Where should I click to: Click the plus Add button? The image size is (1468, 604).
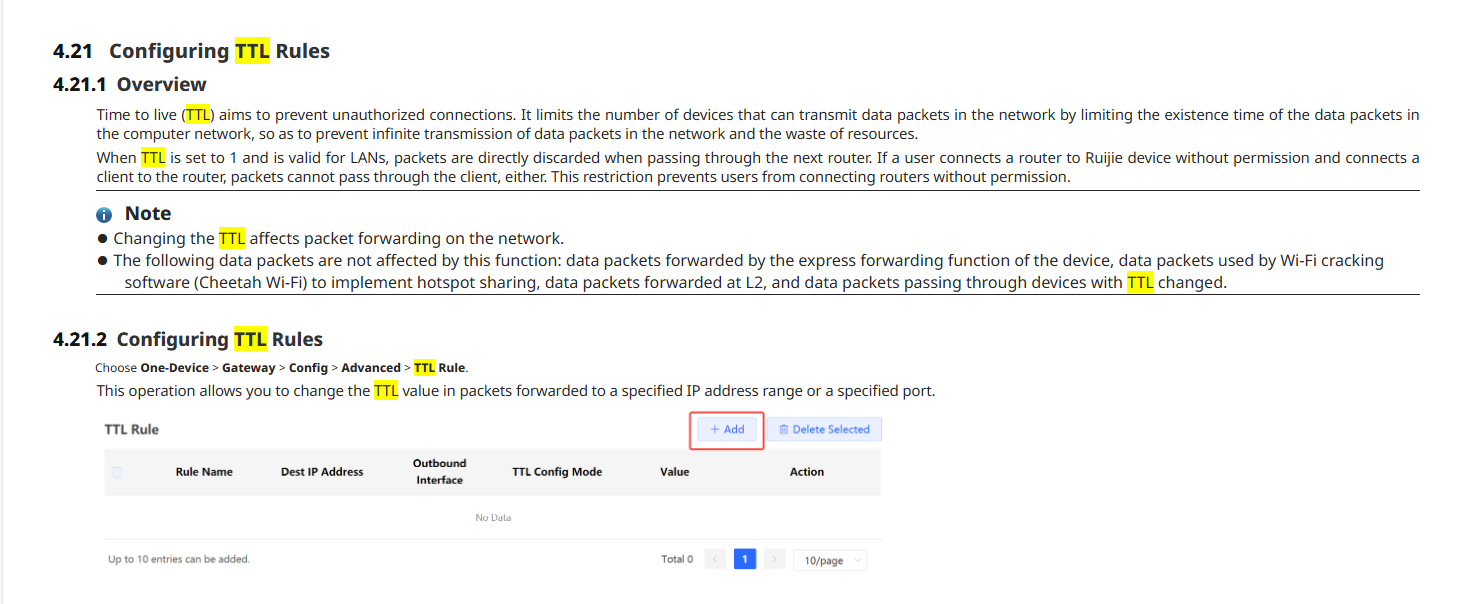727,429
